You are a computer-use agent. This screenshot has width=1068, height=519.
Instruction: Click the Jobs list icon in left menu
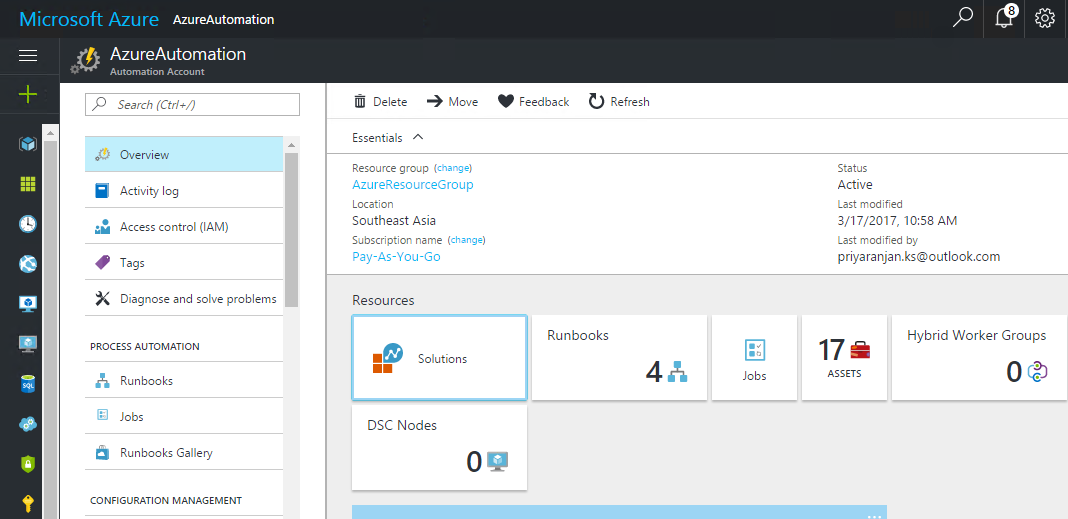103,415
